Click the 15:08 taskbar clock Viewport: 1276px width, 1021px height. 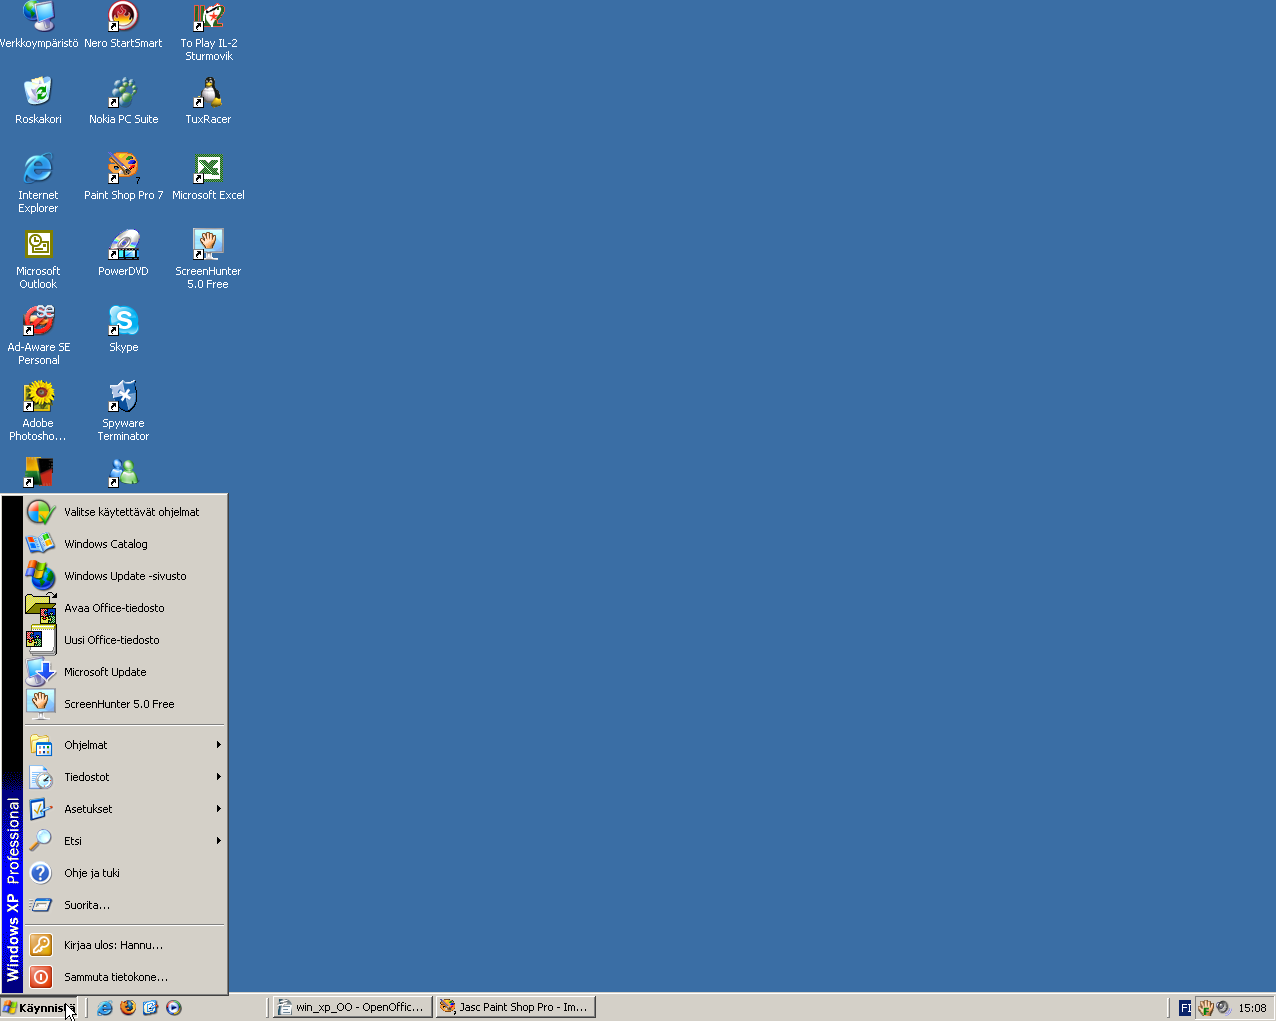[1252, 1008]
